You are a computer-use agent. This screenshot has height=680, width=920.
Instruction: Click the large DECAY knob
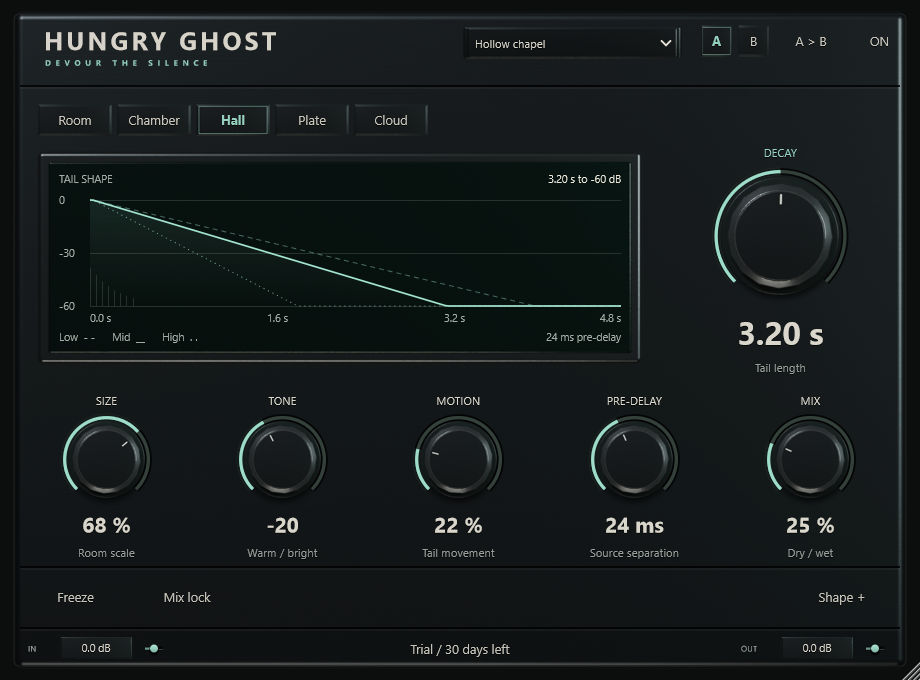[780, 234]
